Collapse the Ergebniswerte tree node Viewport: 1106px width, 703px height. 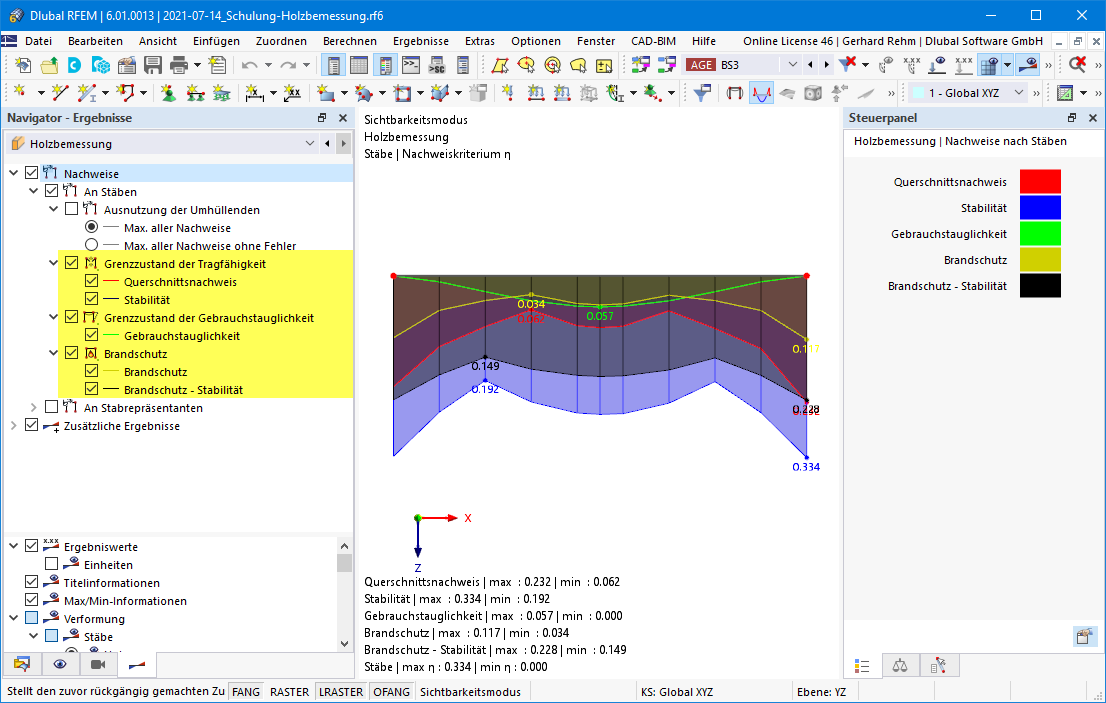13,546
